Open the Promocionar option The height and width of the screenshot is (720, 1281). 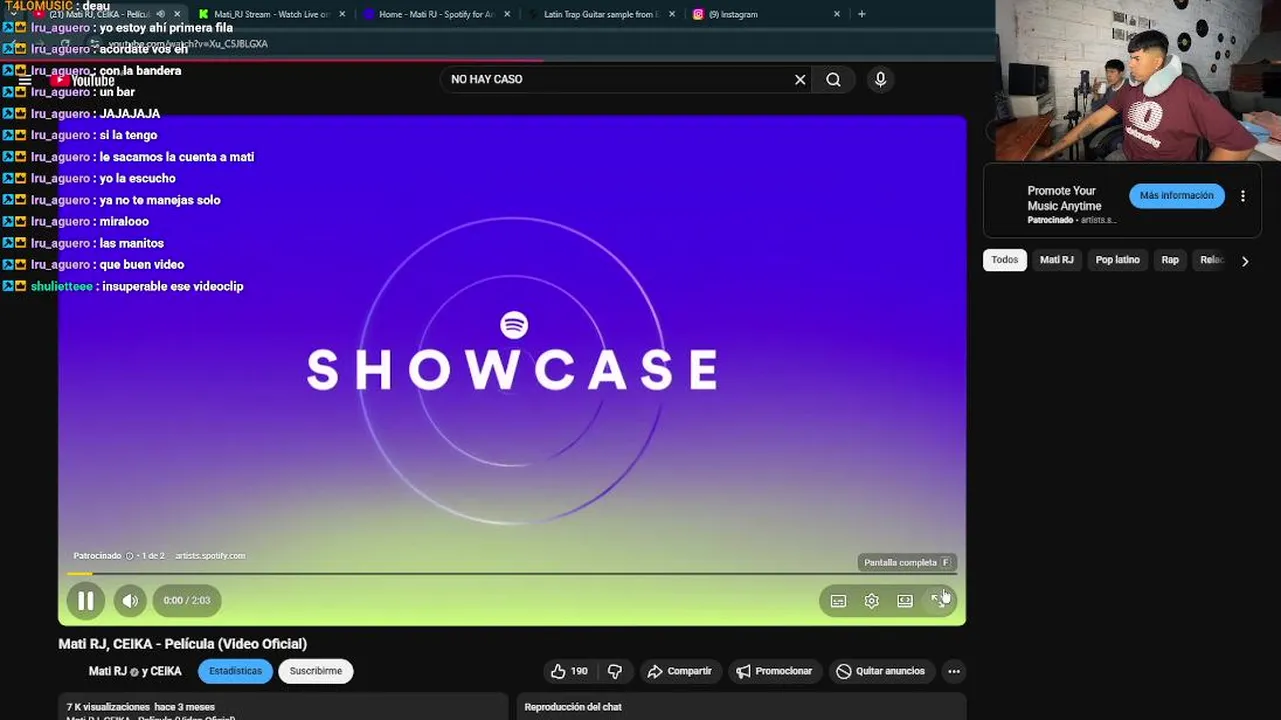(x=775, y=671)
